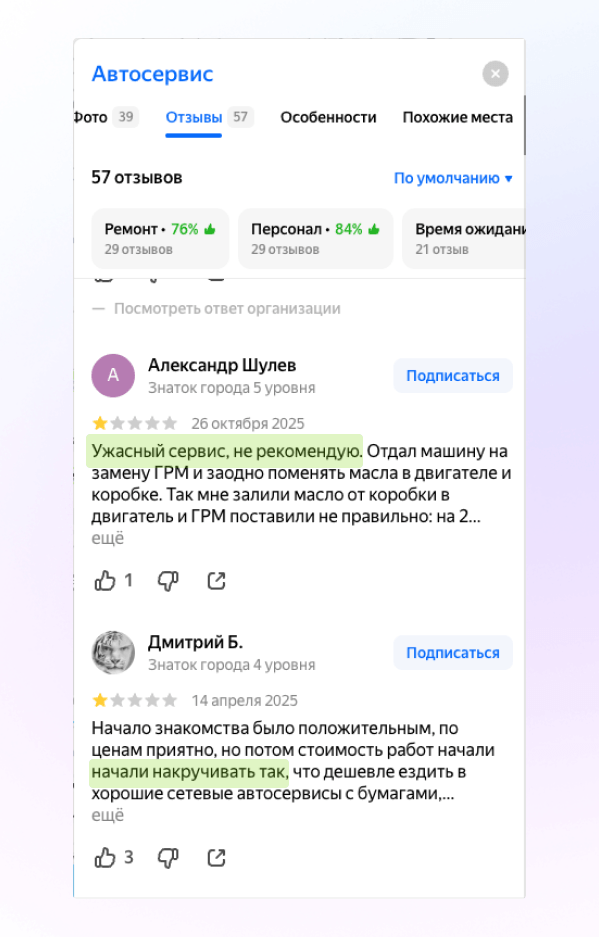599x937 pixels.
Task: Expand Посмотреть ответ организации
Action: [216, 308]
